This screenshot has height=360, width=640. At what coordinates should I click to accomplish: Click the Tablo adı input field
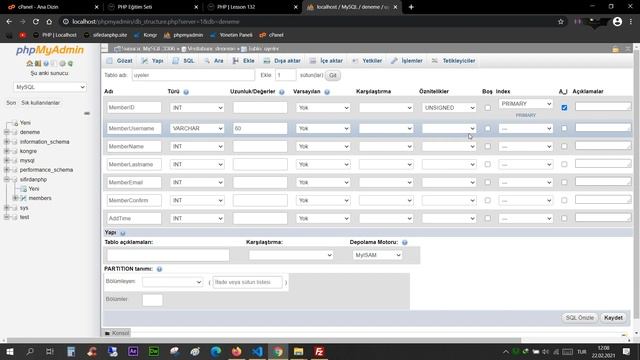[193, 76]
